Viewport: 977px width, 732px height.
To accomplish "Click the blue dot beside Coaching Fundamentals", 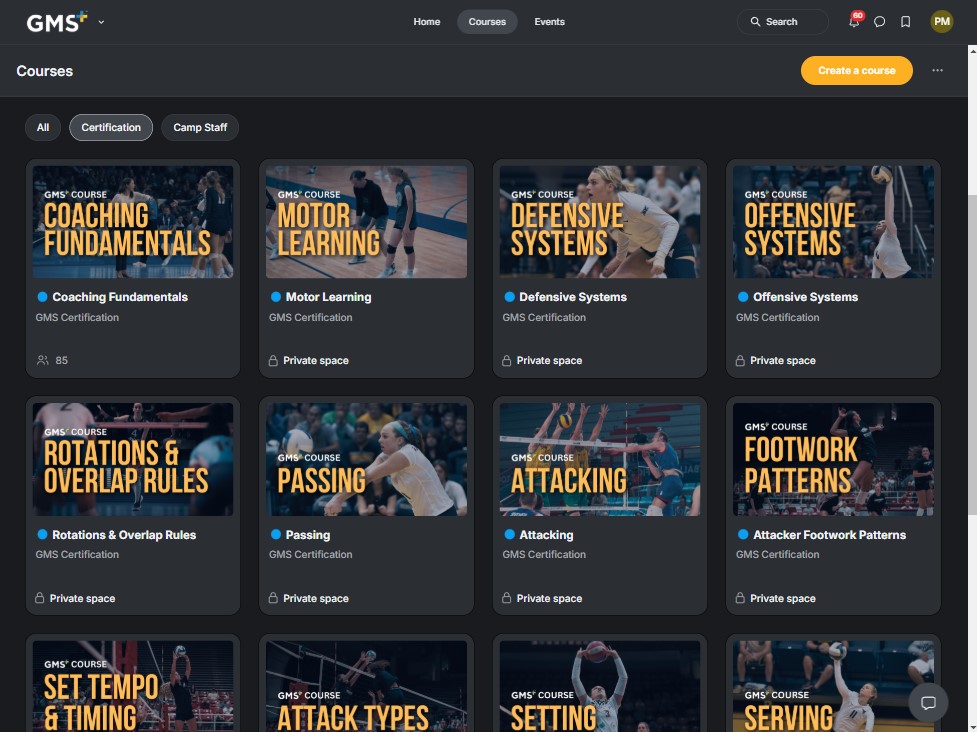I will 42,297.
